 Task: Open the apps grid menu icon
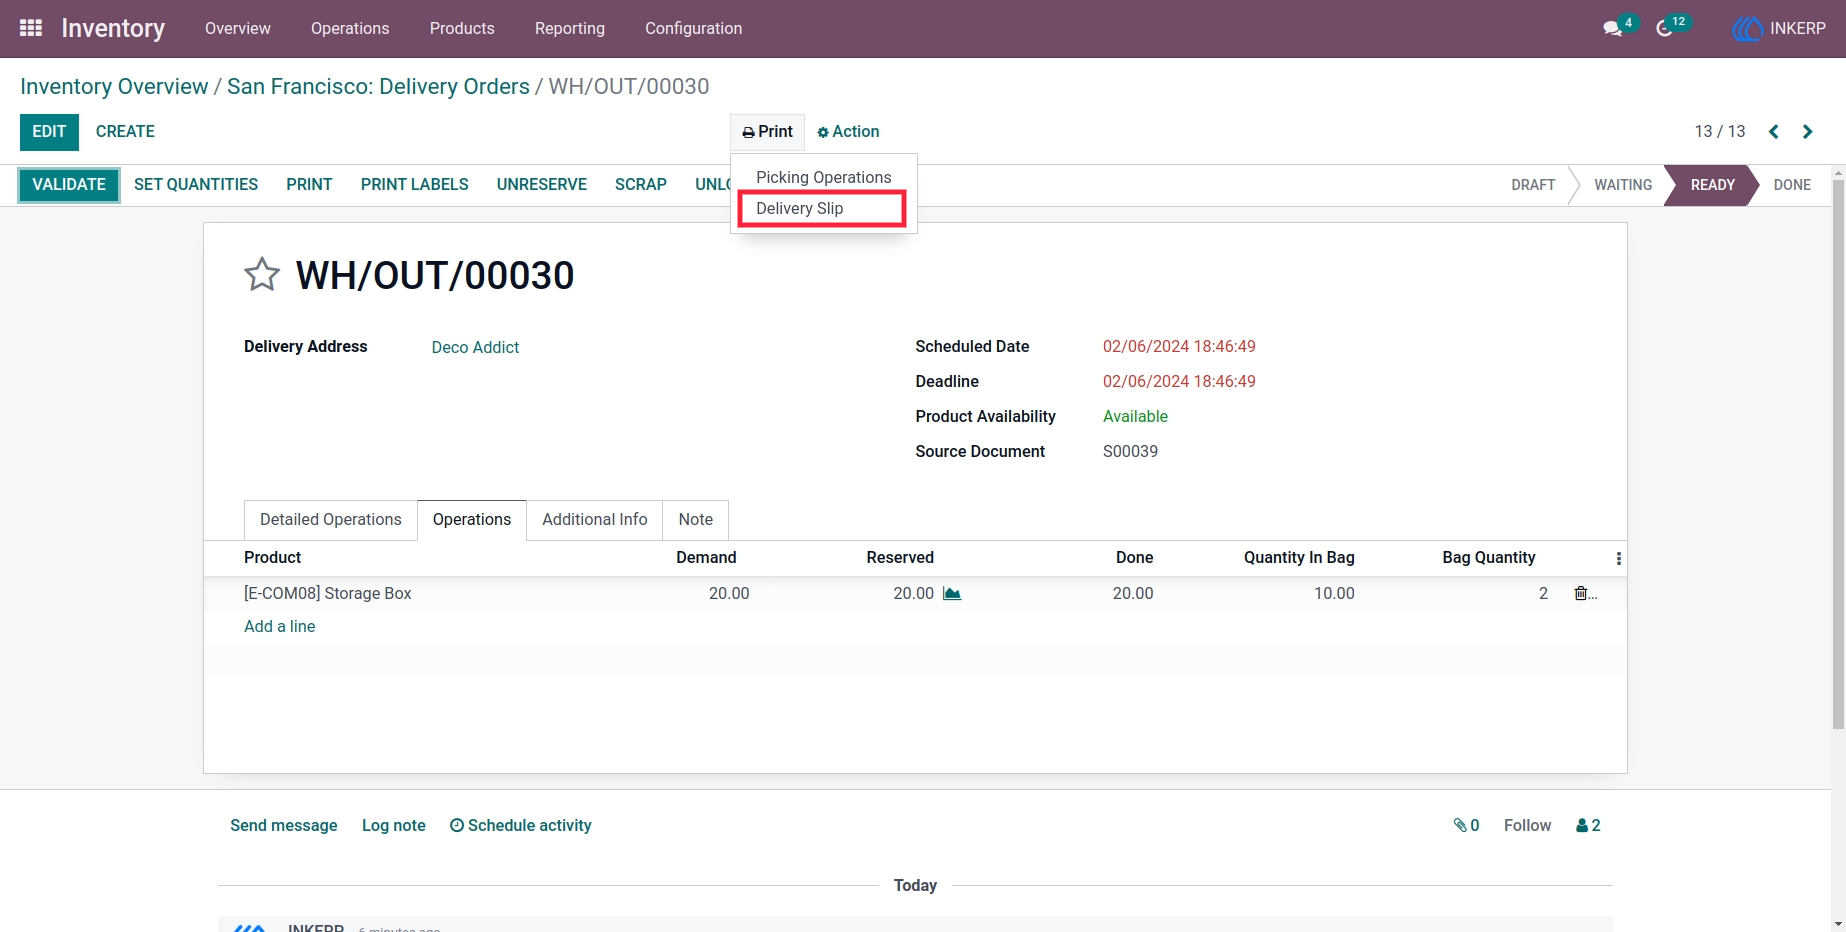click(x=31, y=28)
